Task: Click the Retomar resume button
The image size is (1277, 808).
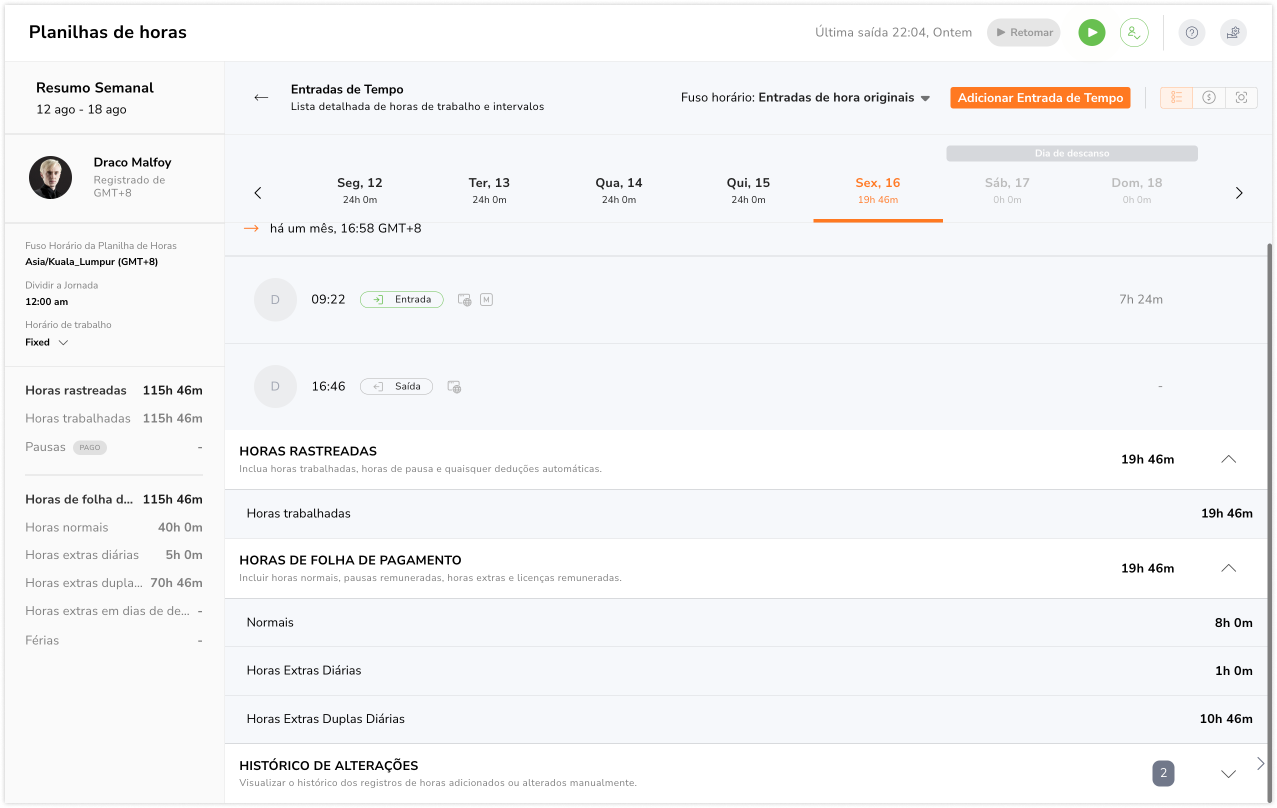Action: [x=1024, y=32]
